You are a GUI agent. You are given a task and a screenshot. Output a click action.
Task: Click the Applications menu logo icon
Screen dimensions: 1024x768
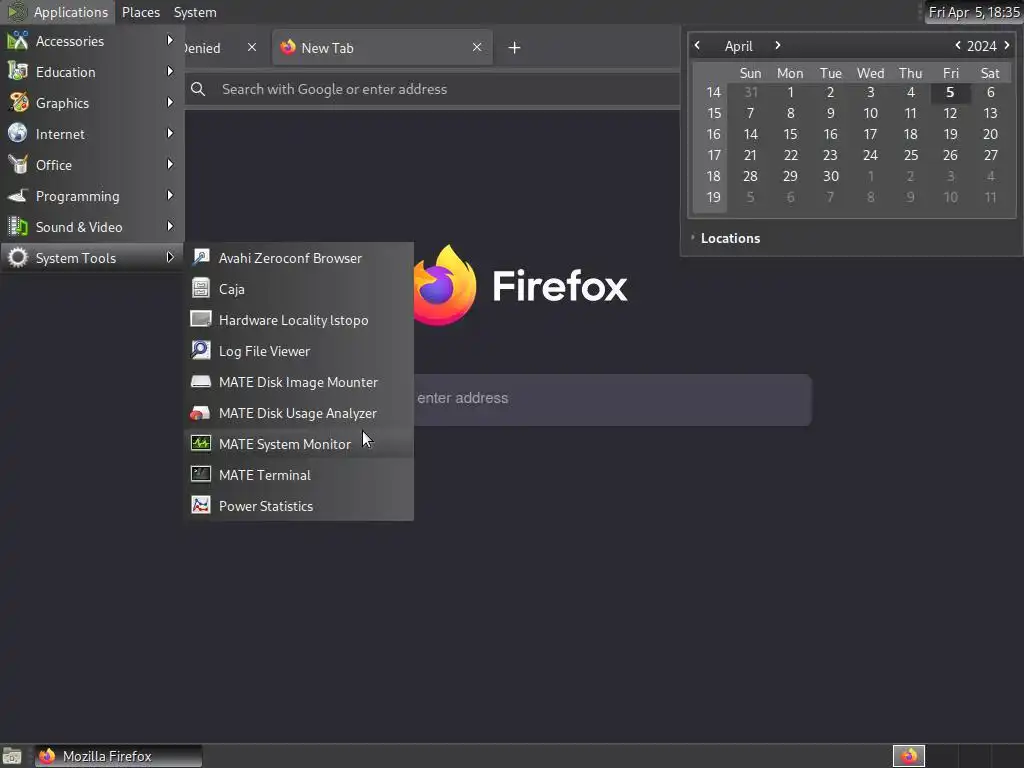(16, 12)
